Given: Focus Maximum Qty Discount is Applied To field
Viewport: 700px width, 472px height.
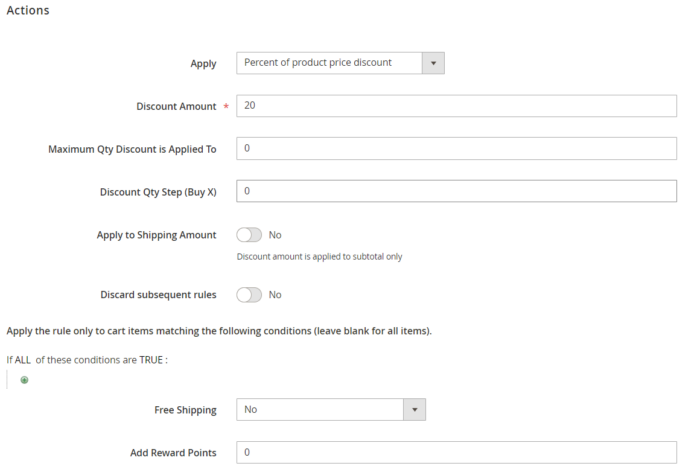Looking at the screenshot, I should tap(456, 148).
